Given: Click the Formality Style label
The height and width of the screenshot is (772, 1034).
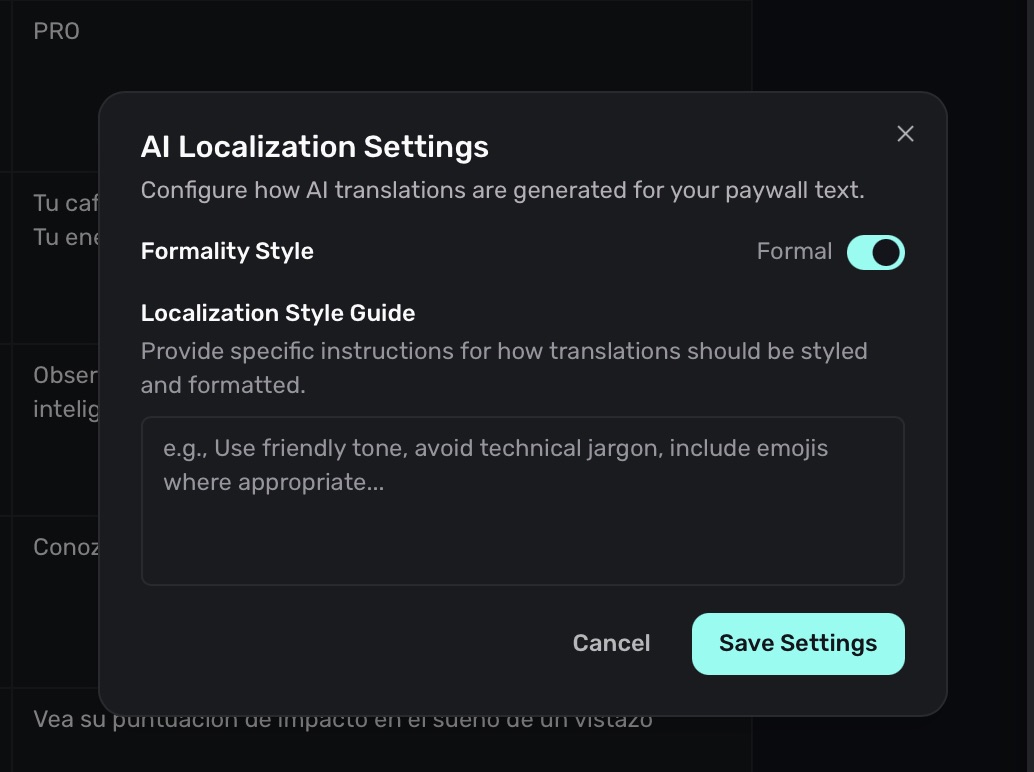Looking at the screenshot, I should (226, 251).
